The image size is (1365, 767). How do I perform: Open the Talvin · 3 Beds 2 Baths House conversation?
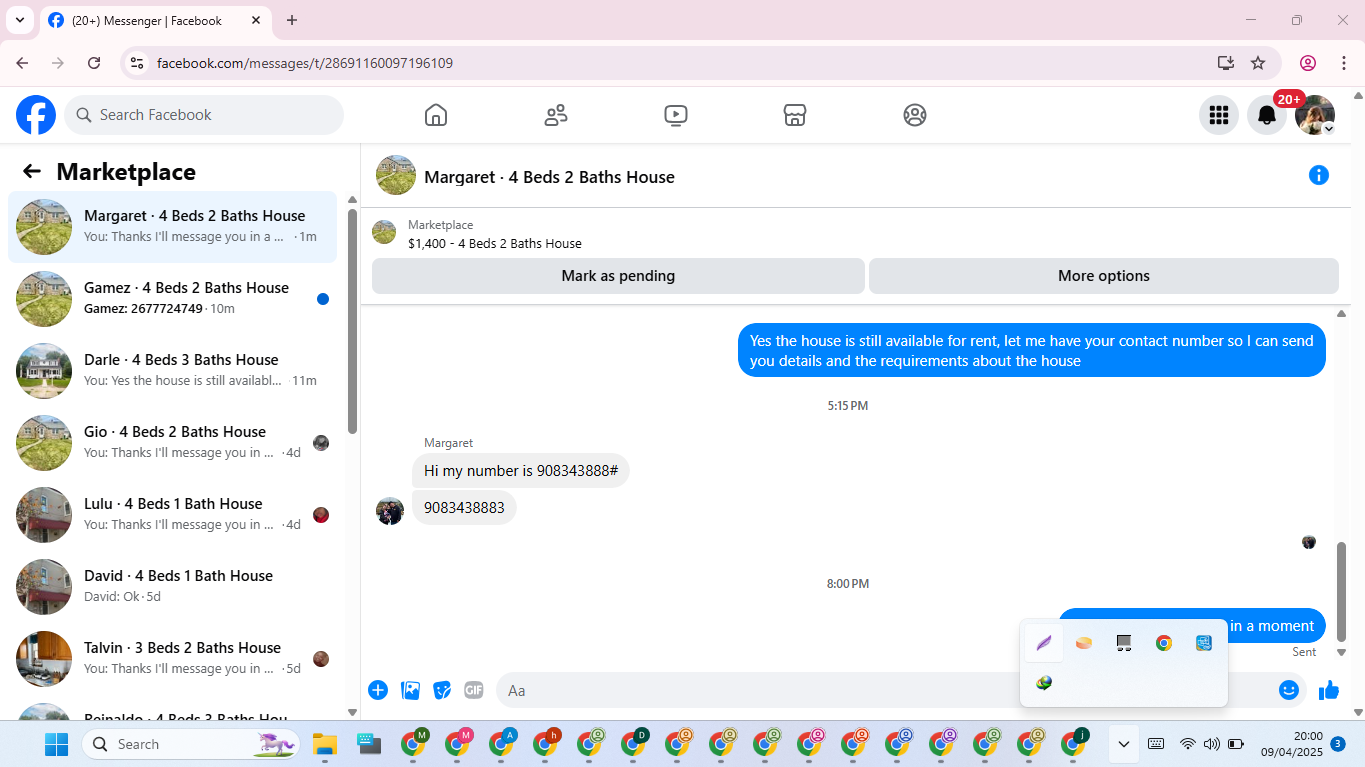click(172, 659)
